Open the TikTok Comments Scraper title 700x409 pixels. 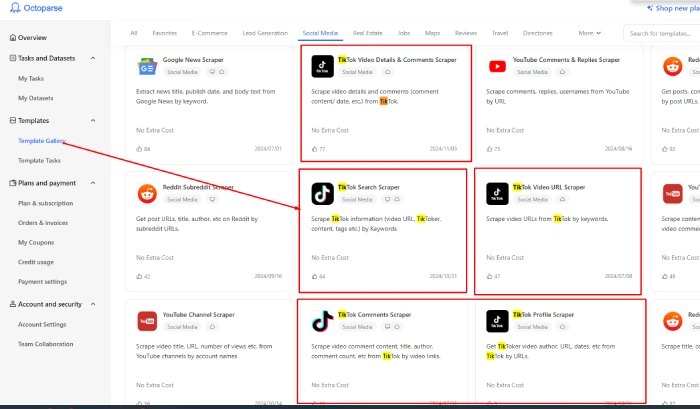(x=375, y=314)
